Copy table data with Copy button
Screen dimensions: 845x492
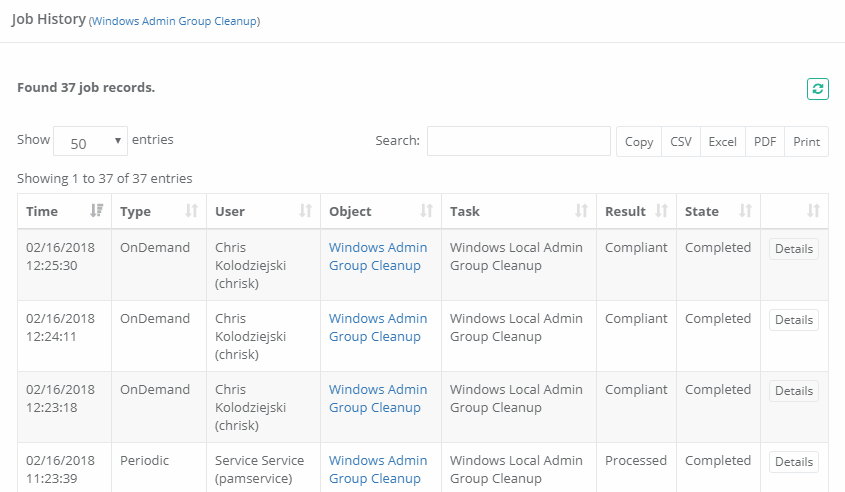(x=639, y=142)
